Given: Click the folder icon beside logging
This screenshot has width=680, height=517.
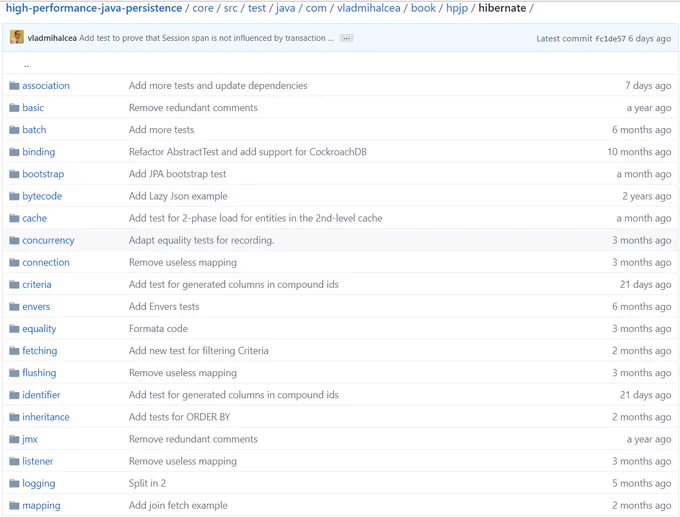Looking at the screenshot, I should (x=14, y=483).
